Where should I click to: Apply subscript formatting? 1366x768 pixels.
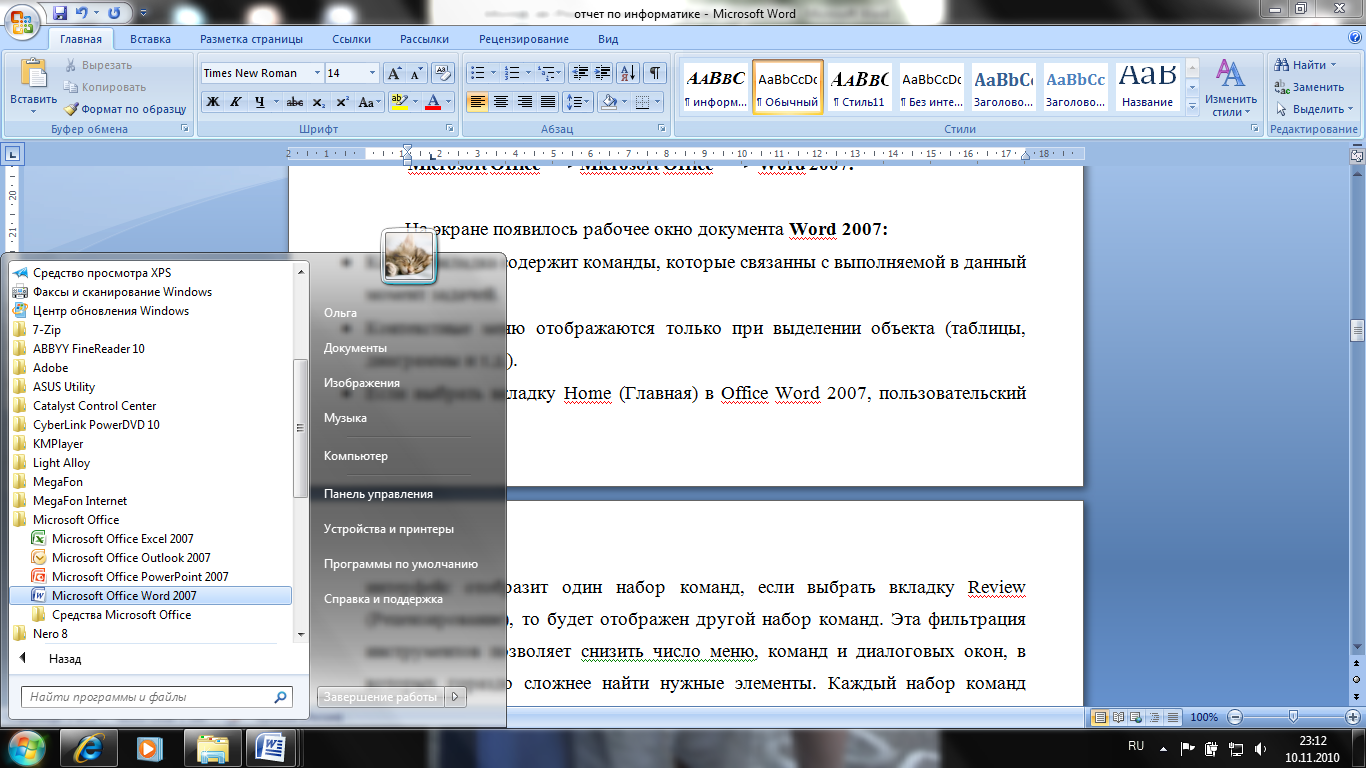pyautogui.click(x=318, y=102)
